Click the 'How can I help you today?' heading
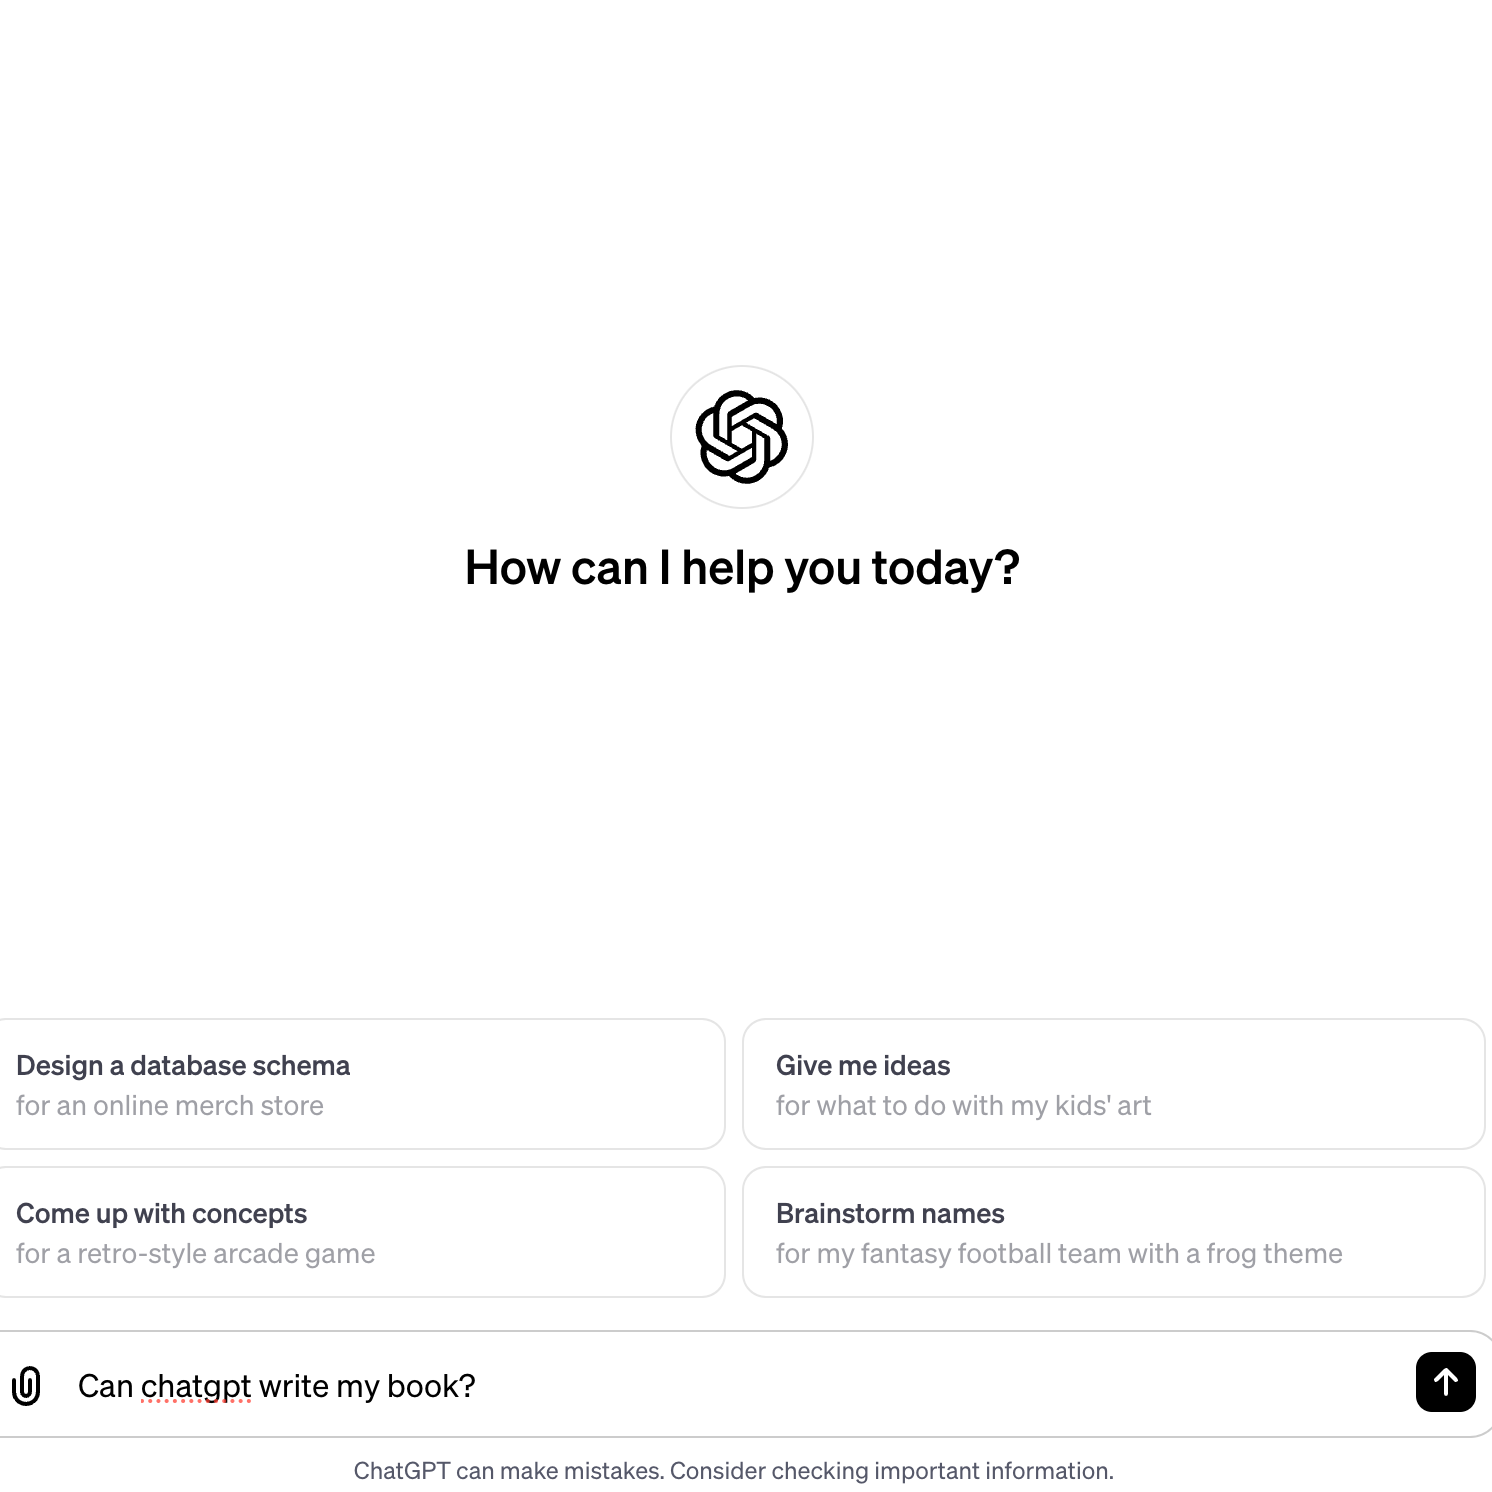This screenshot has width=1492, height=1492. click(x=742, y=568)
